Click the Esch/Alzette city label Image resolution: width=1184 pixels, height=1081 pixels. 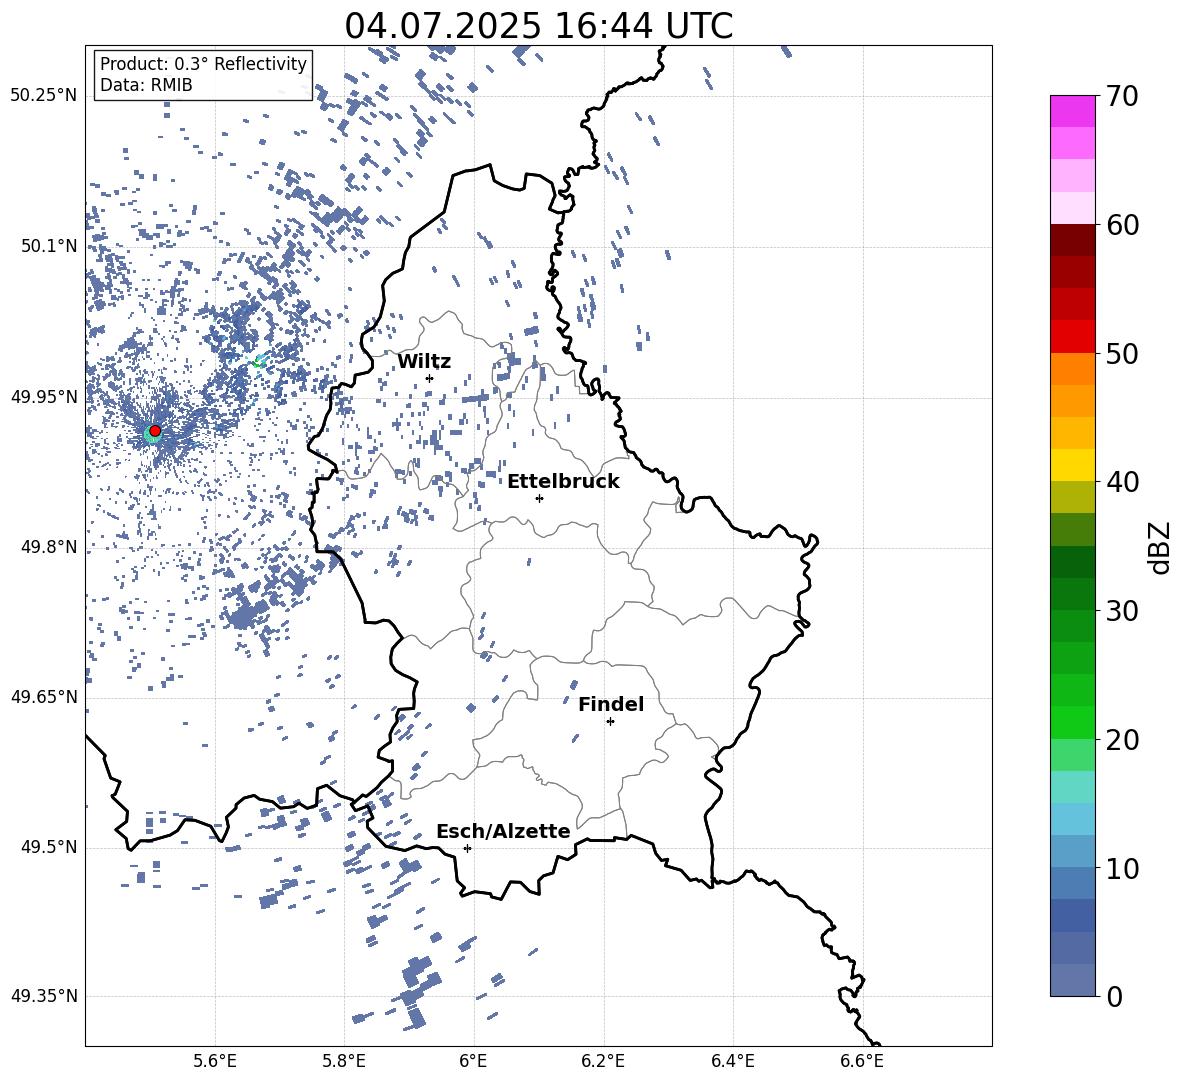click(504, 832)
